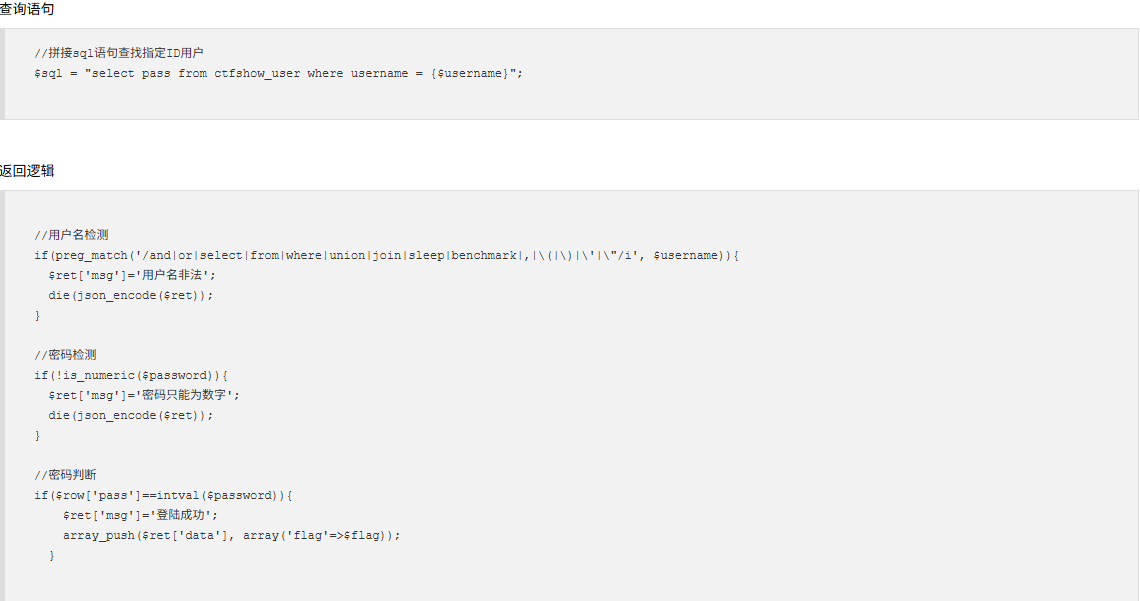The image size is (1140, 601).
Task: Click the 密码只能为数字 message line
Action: 144,396
